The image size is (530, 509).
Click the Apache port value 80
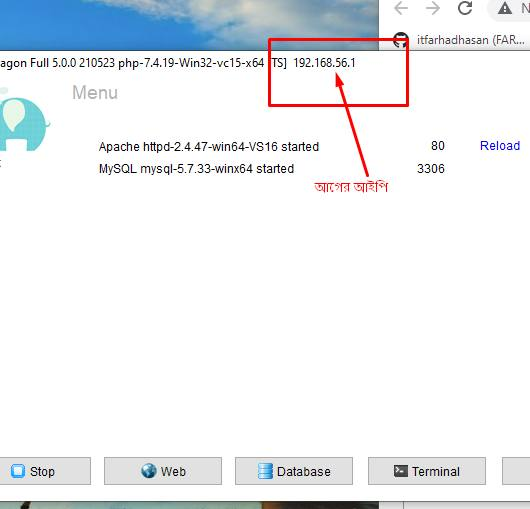[438, 146]
